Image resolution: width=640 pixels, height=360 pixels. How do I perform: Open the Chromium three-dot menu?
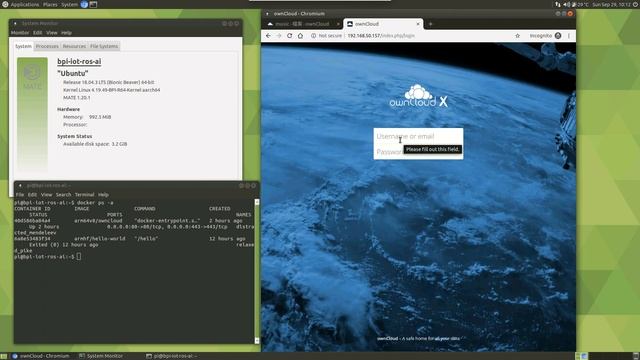click(569, 36)
